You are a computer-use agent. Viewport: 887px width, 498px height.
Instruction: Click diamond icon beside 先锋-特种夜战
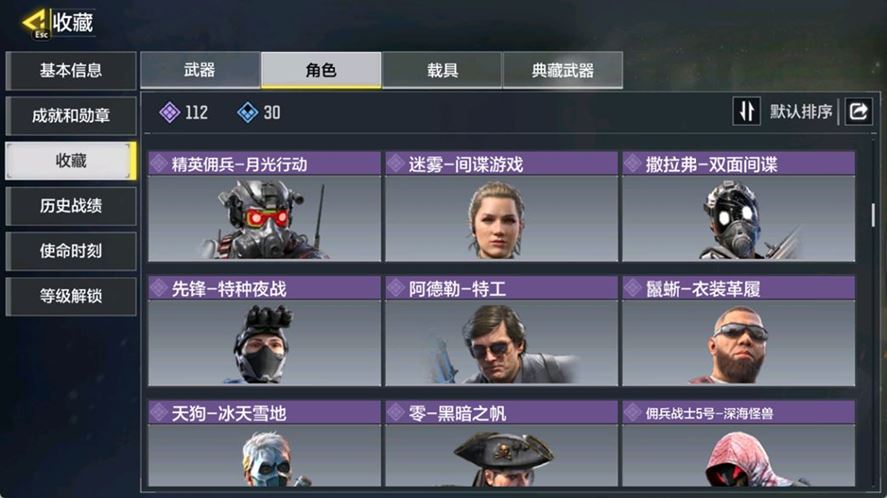(158, 289)
